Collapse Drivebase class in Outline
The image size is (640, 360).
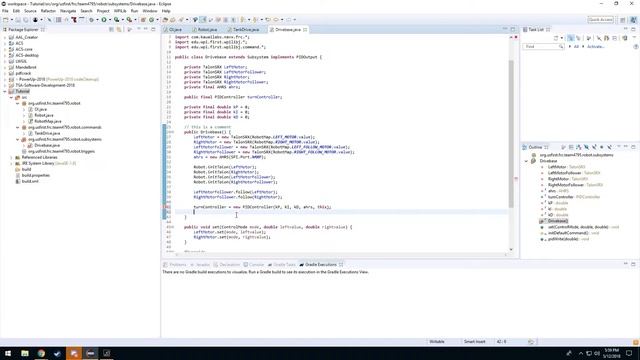tap(526, 161)
